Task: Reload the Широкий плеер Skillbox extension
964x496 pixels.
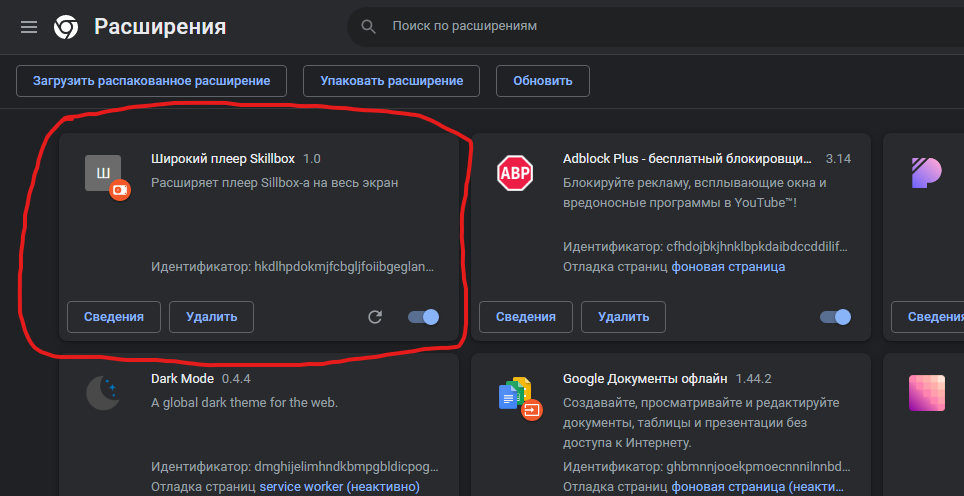Action: click(x=375, y=317)
